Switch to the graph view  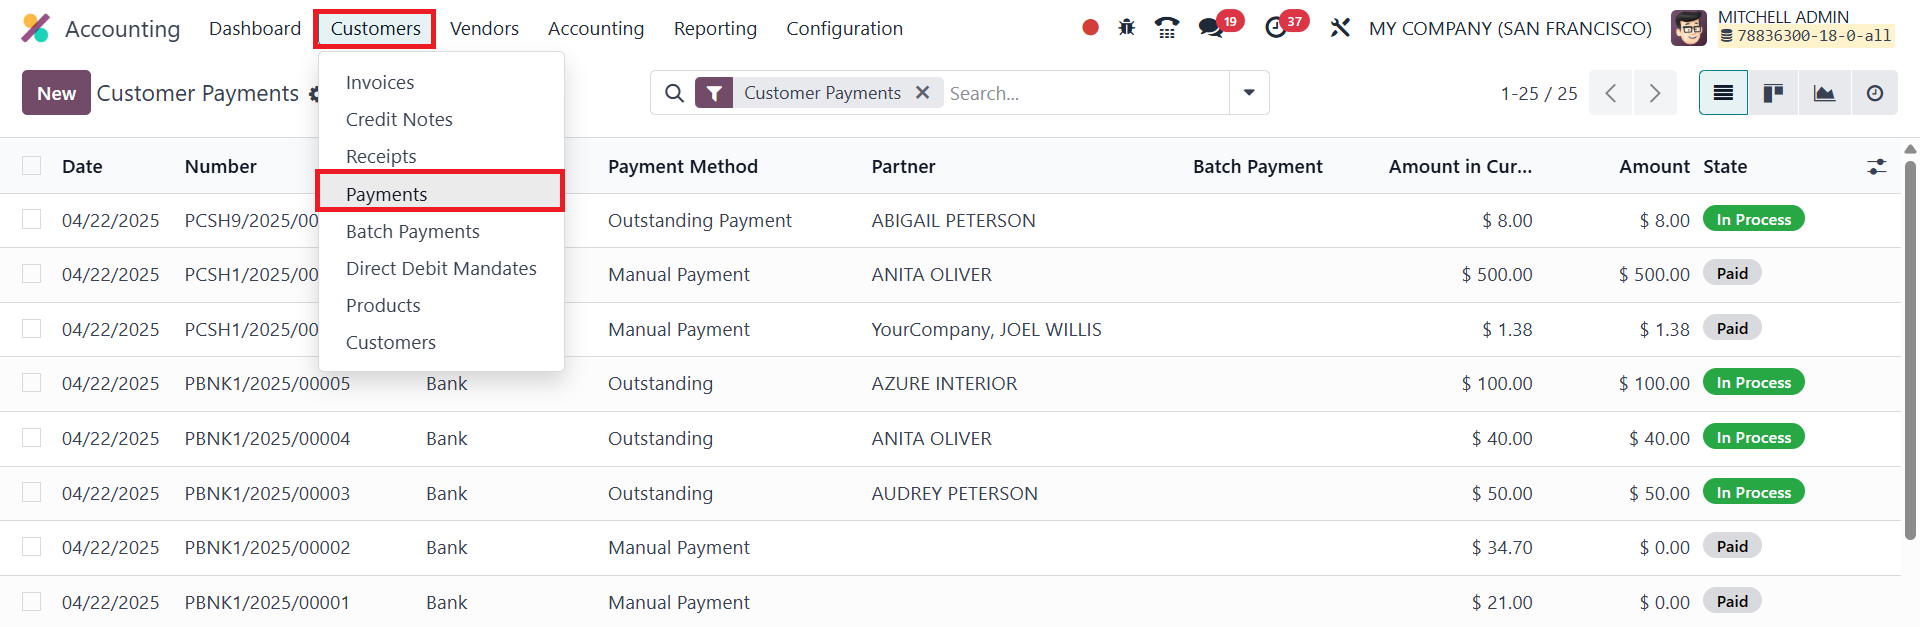click(1824, 93)
